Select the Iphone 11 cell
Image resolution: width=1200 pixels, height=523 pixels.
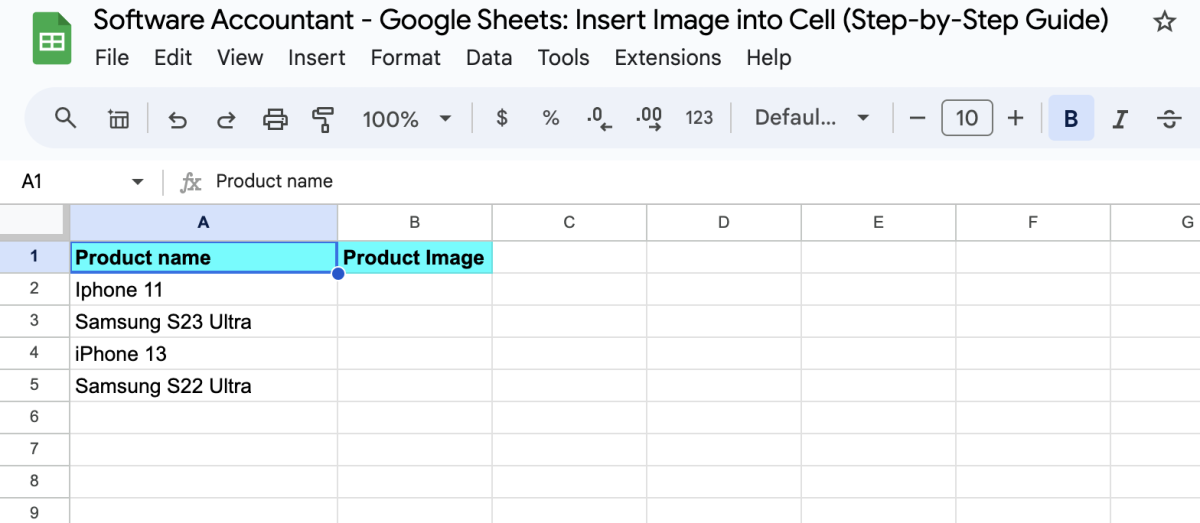click(204, 289)
